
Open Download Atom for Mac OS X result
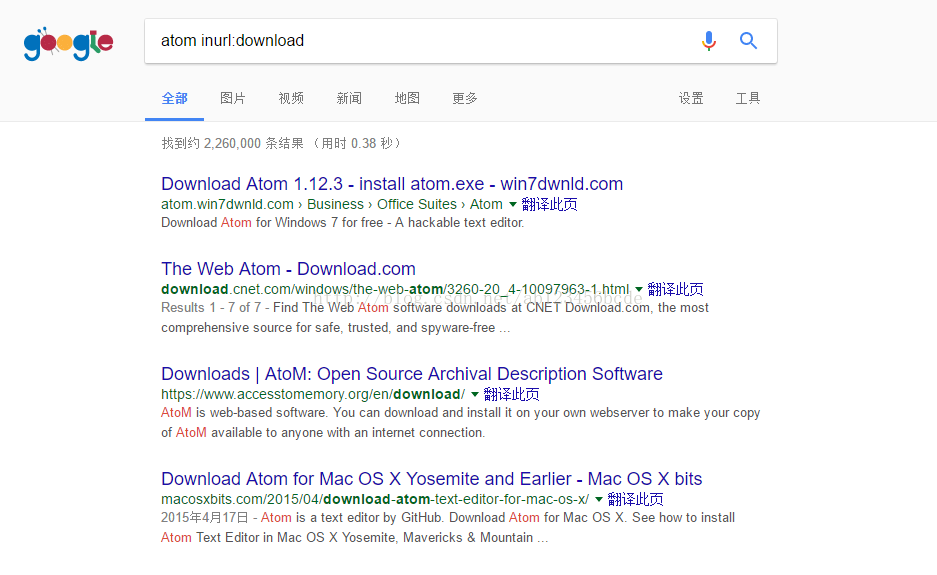[x=431, y=479]
